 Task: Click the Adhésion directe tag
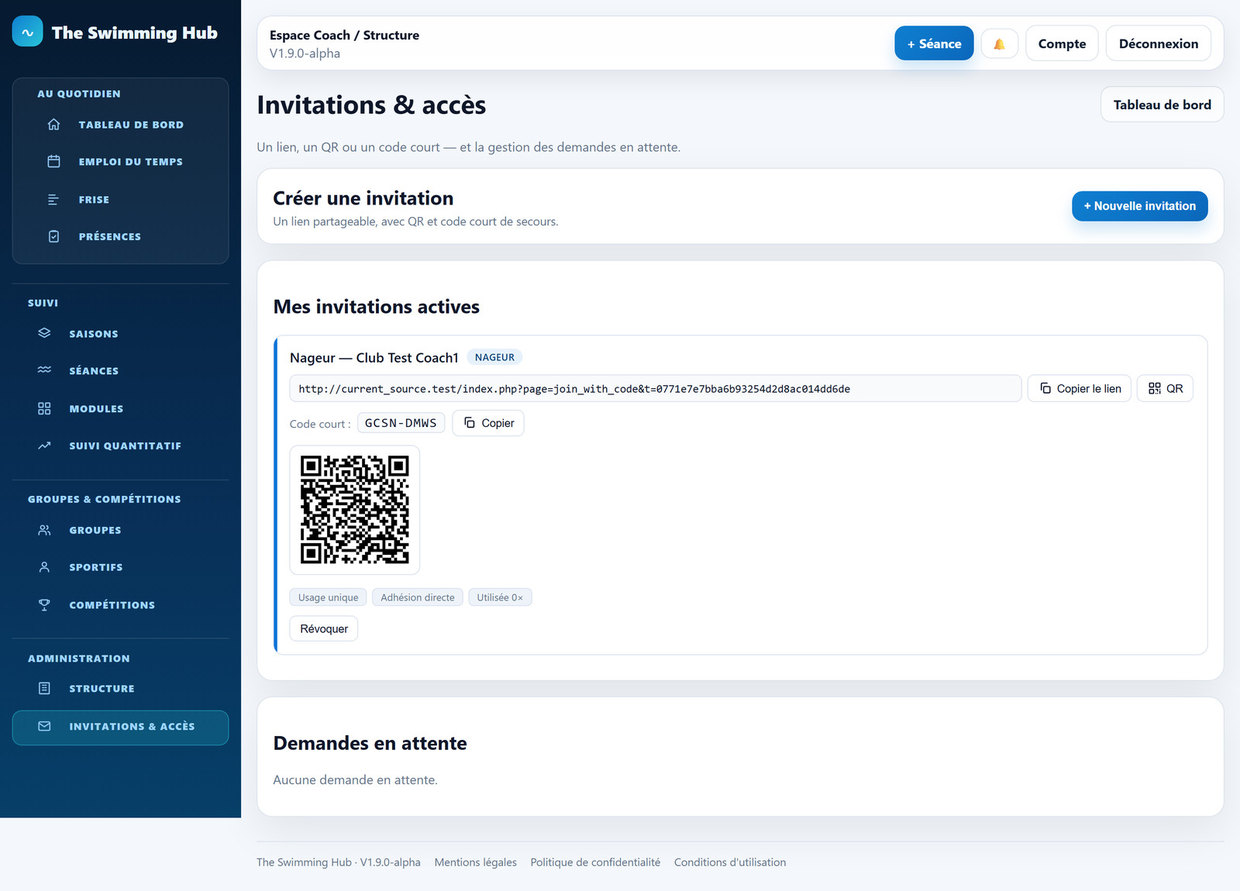[x=418, y=597]
